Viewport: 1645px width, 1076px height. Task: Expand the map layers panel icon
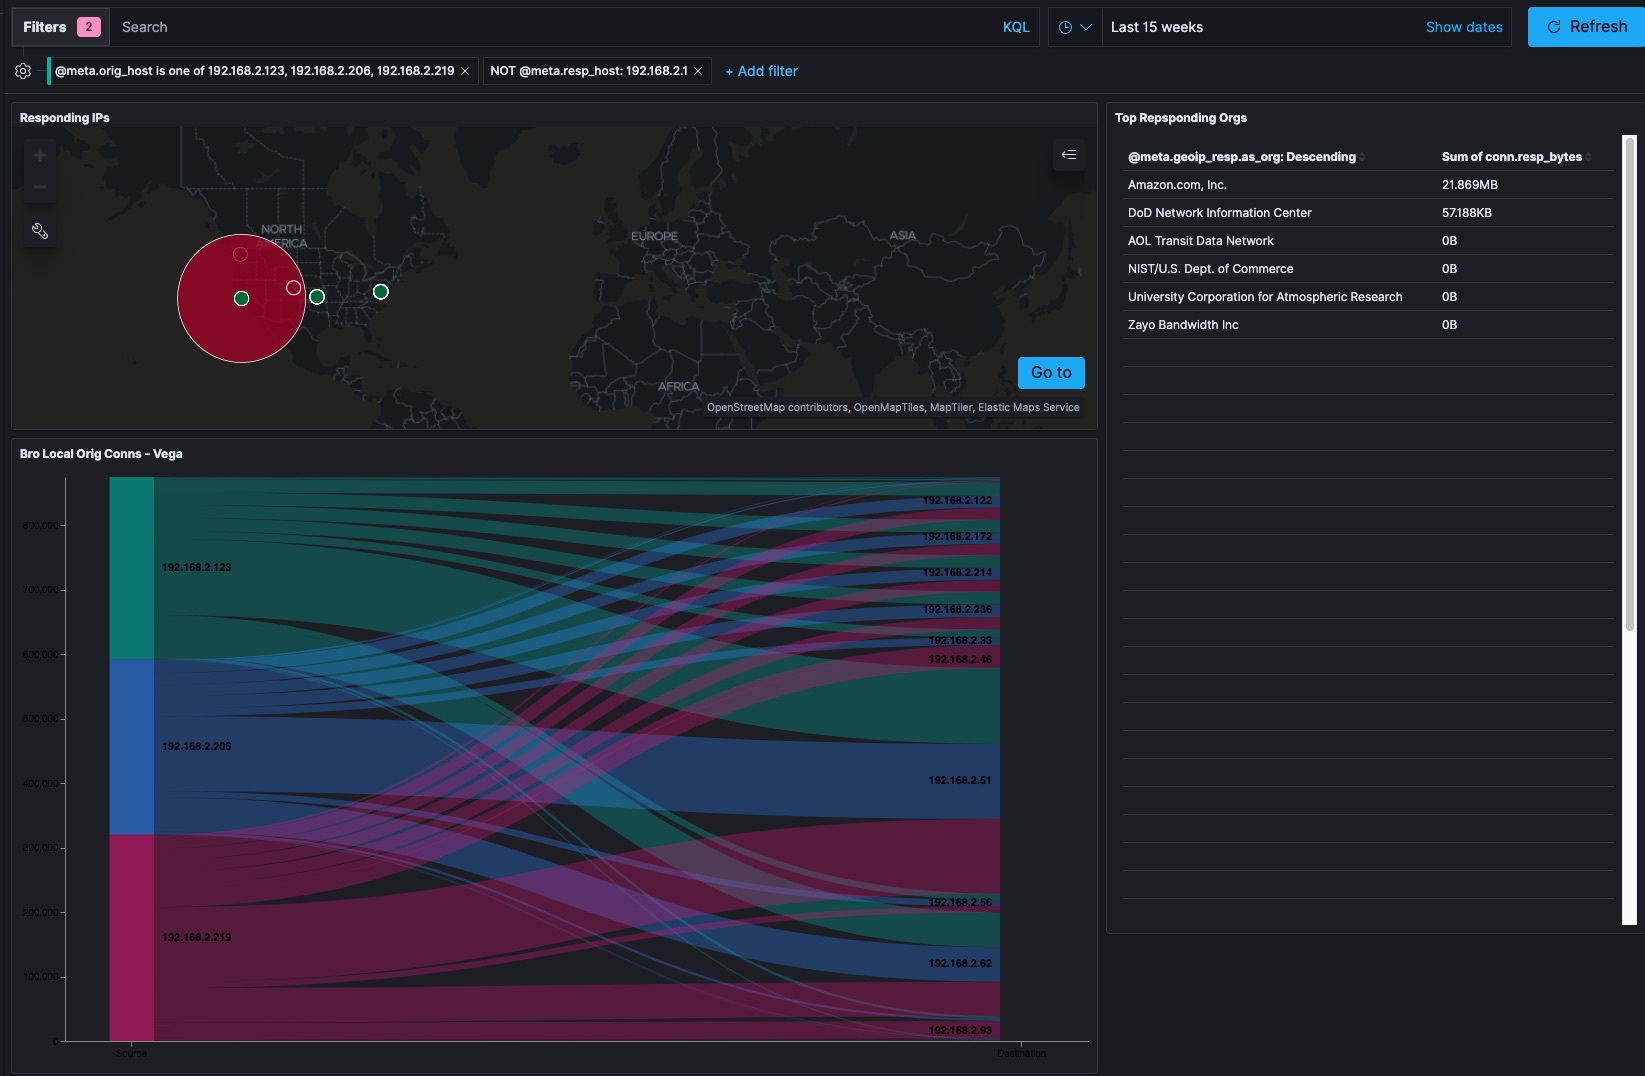(1069, 154)
